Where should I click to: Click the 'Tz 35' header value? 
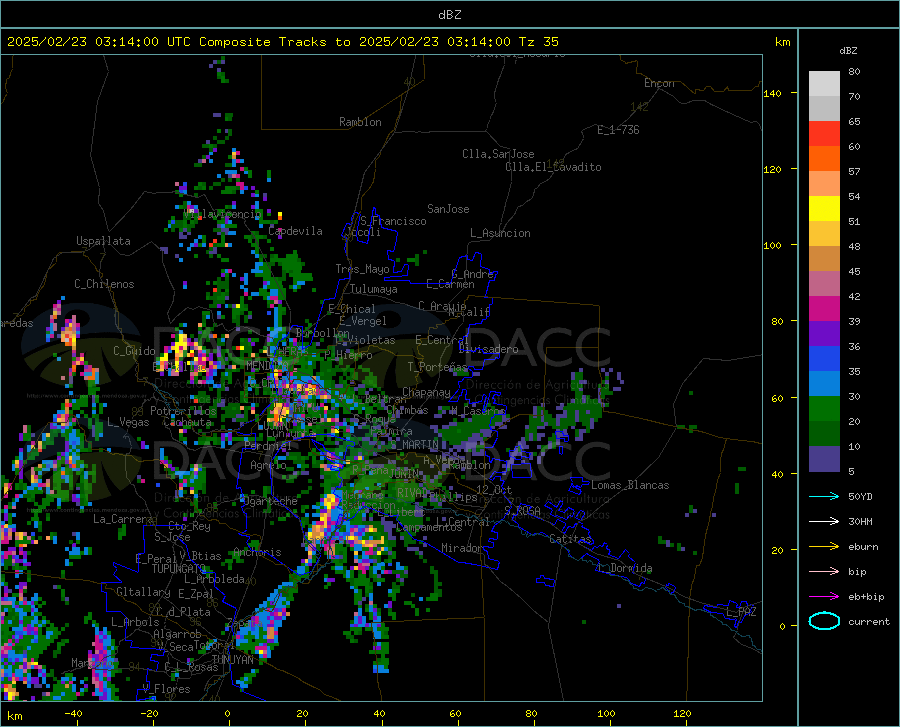point(538,42)
